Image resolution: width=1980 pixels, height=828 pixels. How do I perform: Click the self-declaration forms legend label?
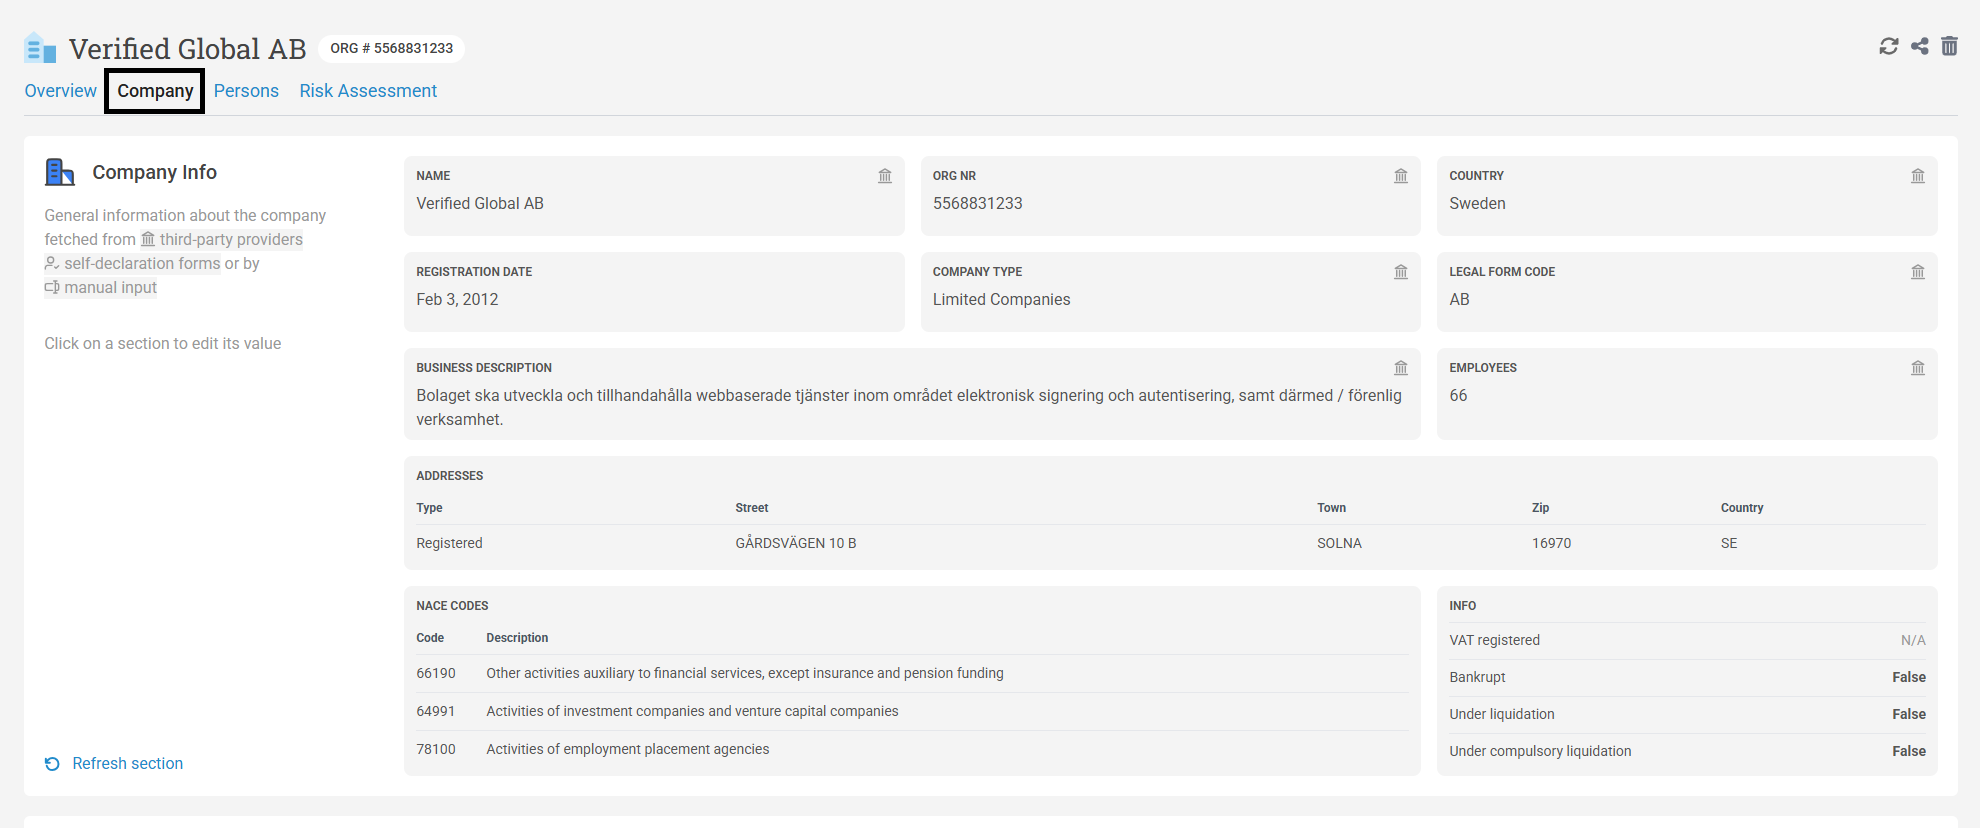pyautogui.click(x=142, y=263)
